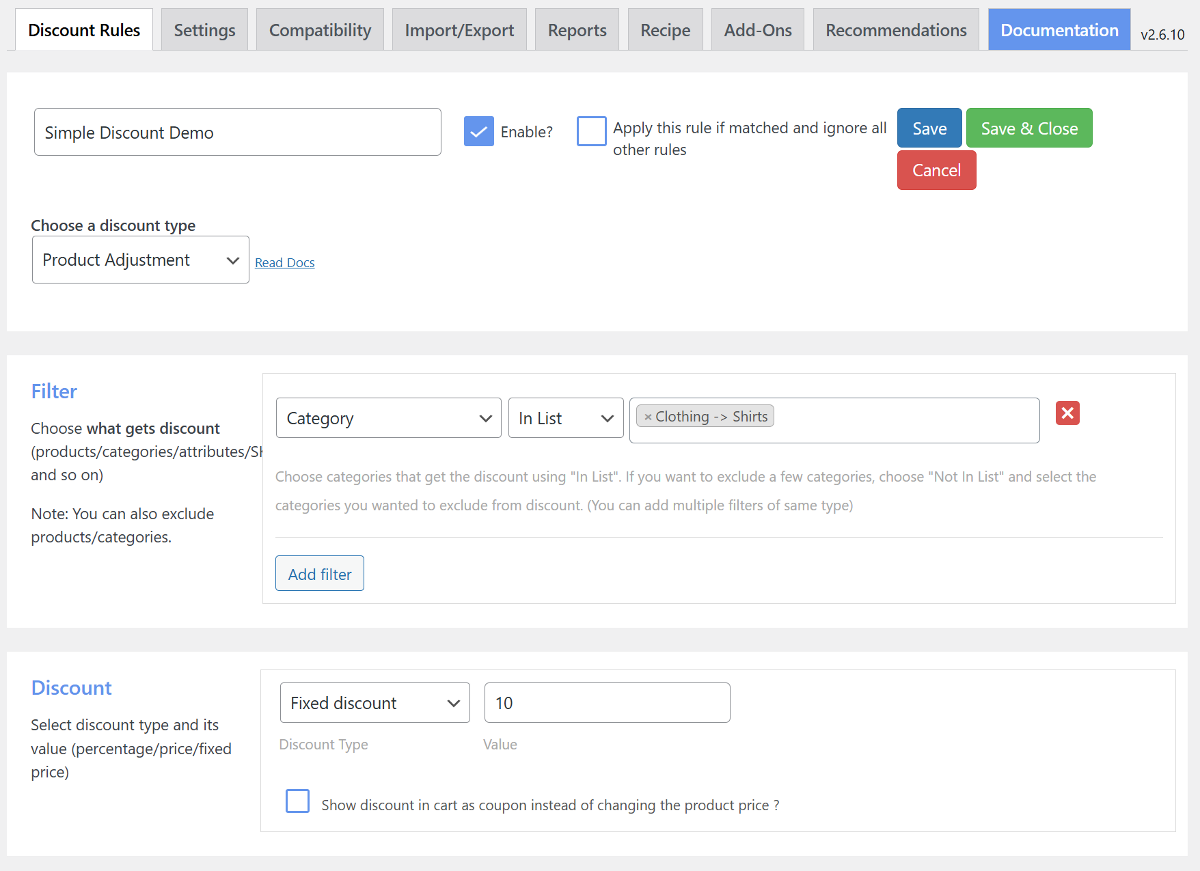Delete the category filter with red X
The width and height of the screenshot is (1200, 871).
(1067, 413)
